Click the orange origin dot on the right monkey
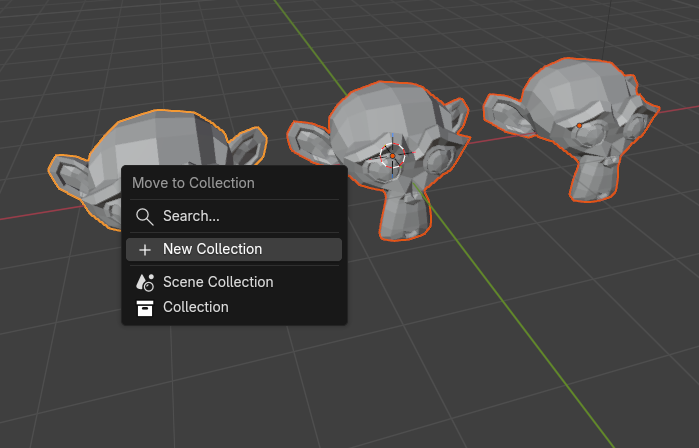Viewport: 699px width, 448px height. click(579, 126)
